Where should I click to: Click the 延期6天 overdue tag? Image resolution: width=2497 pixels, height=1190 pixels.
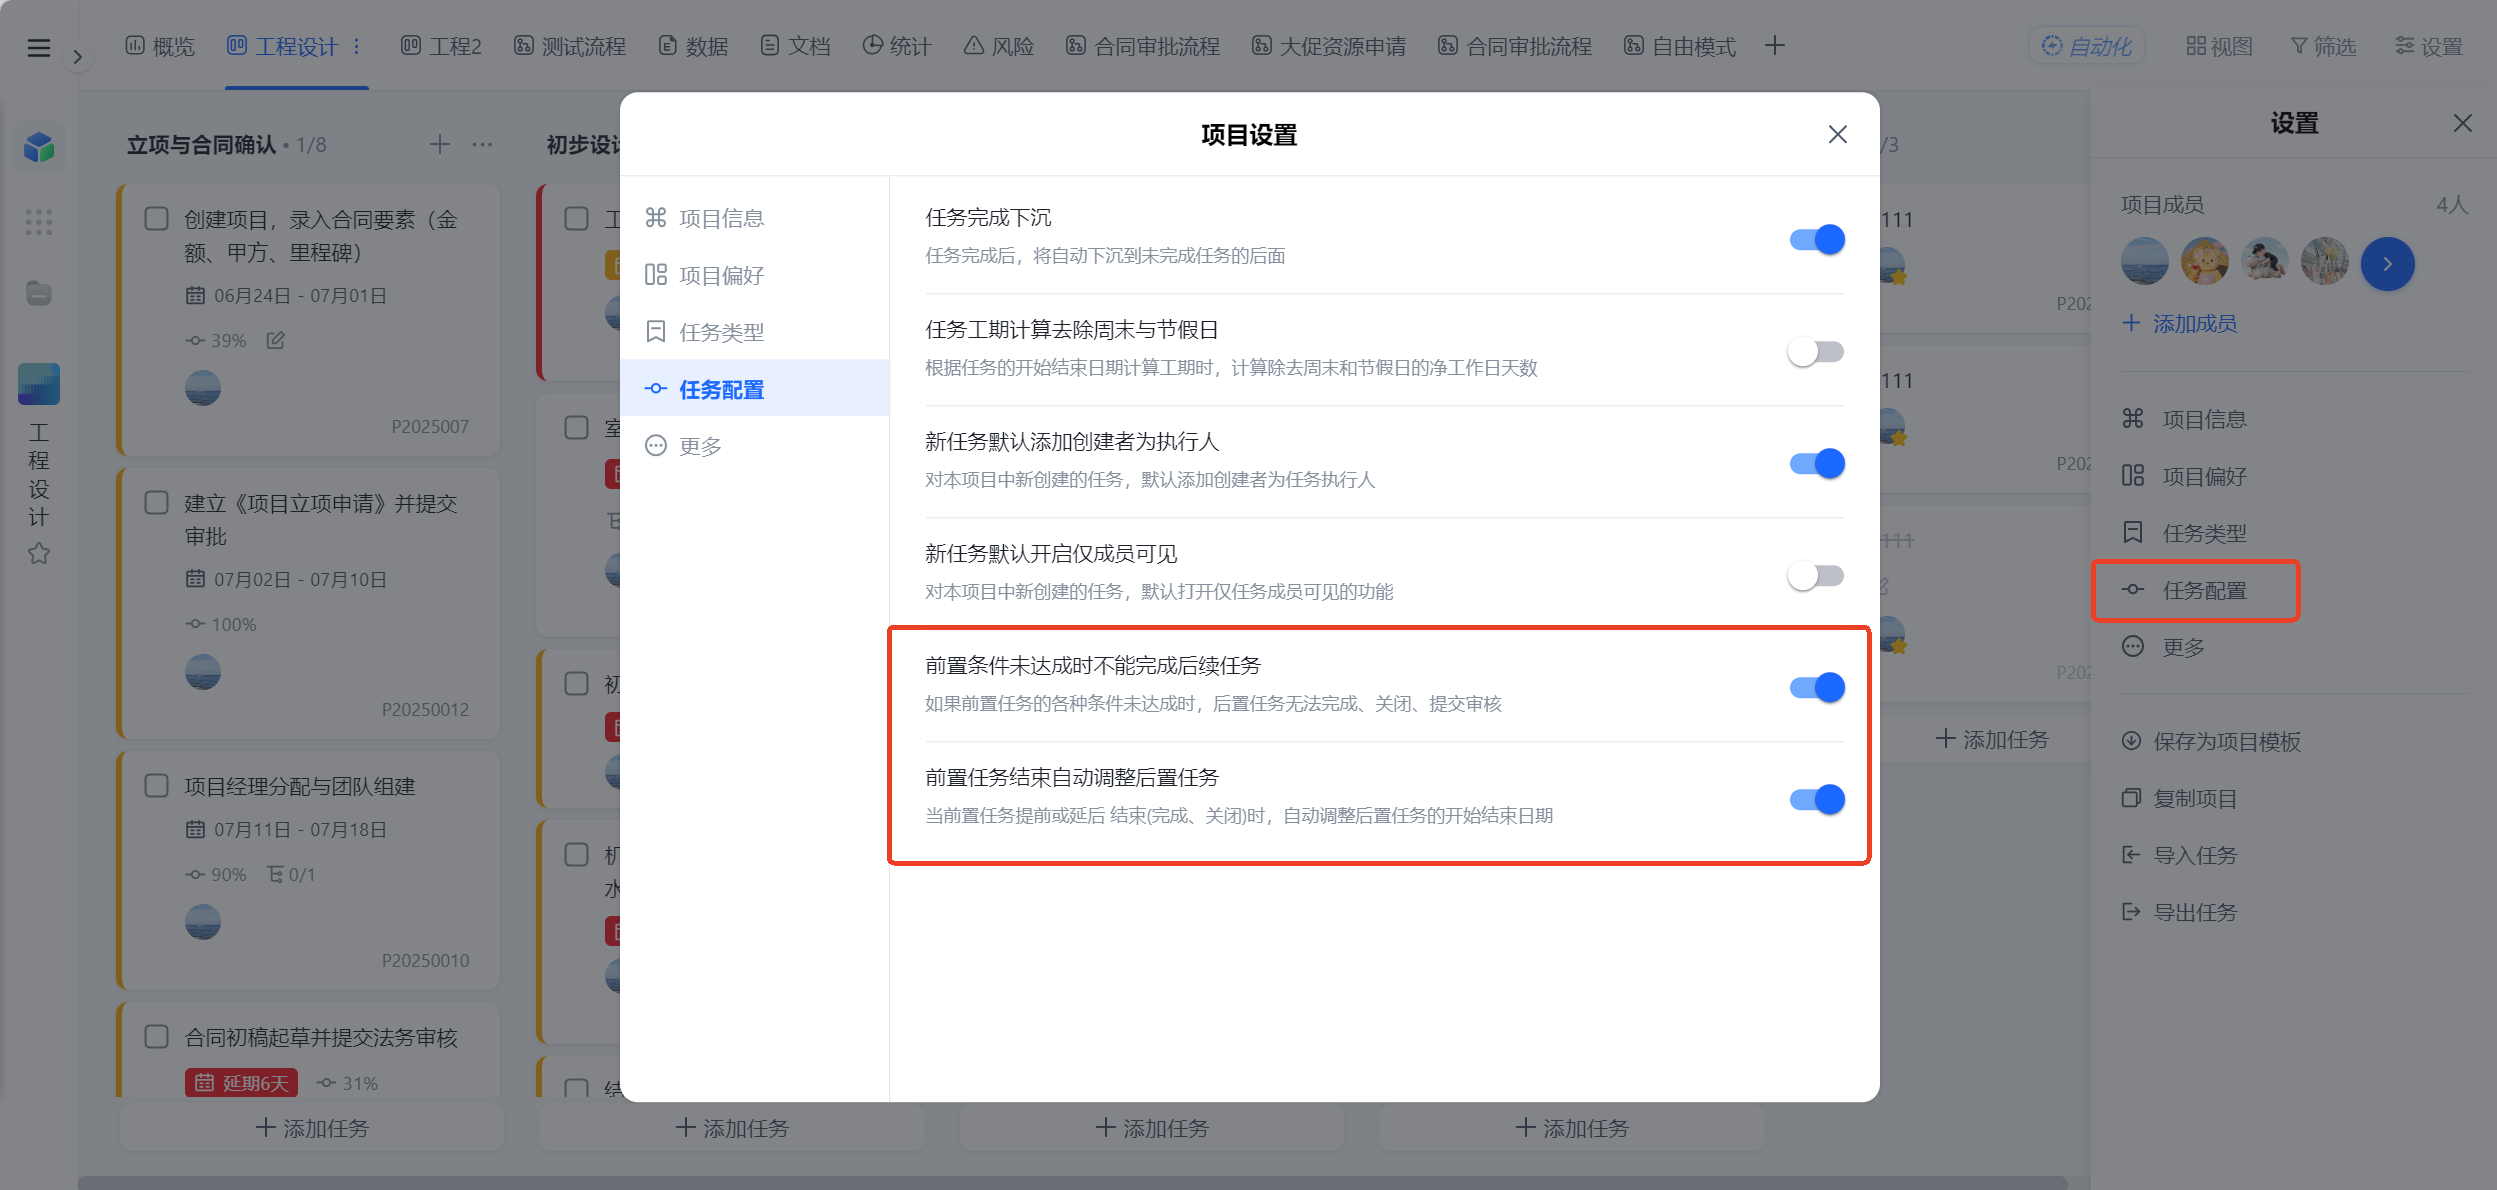coord(242,1083)
